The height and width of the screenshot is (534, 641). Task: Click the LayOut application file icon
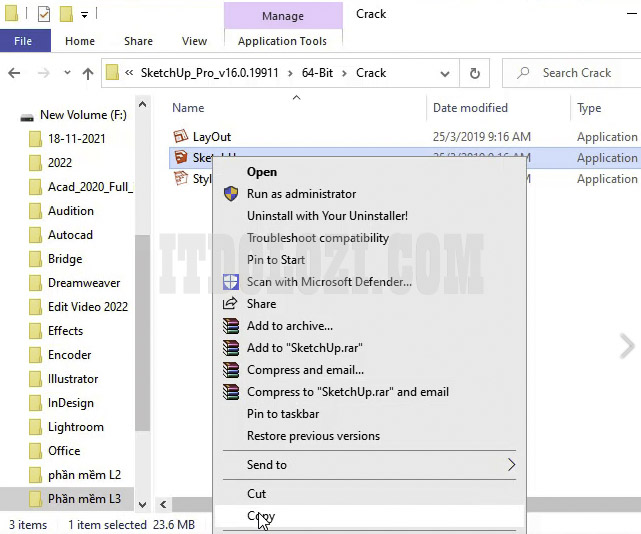coord(181,137)
